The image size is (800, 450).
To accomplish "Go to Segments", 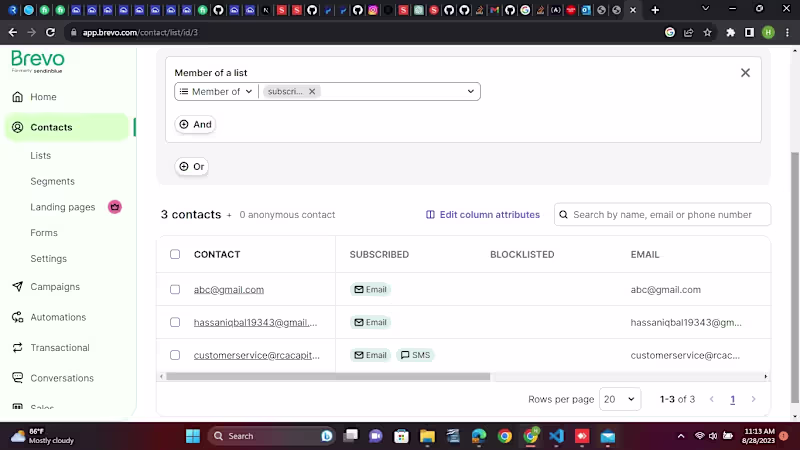I will 52,181.
